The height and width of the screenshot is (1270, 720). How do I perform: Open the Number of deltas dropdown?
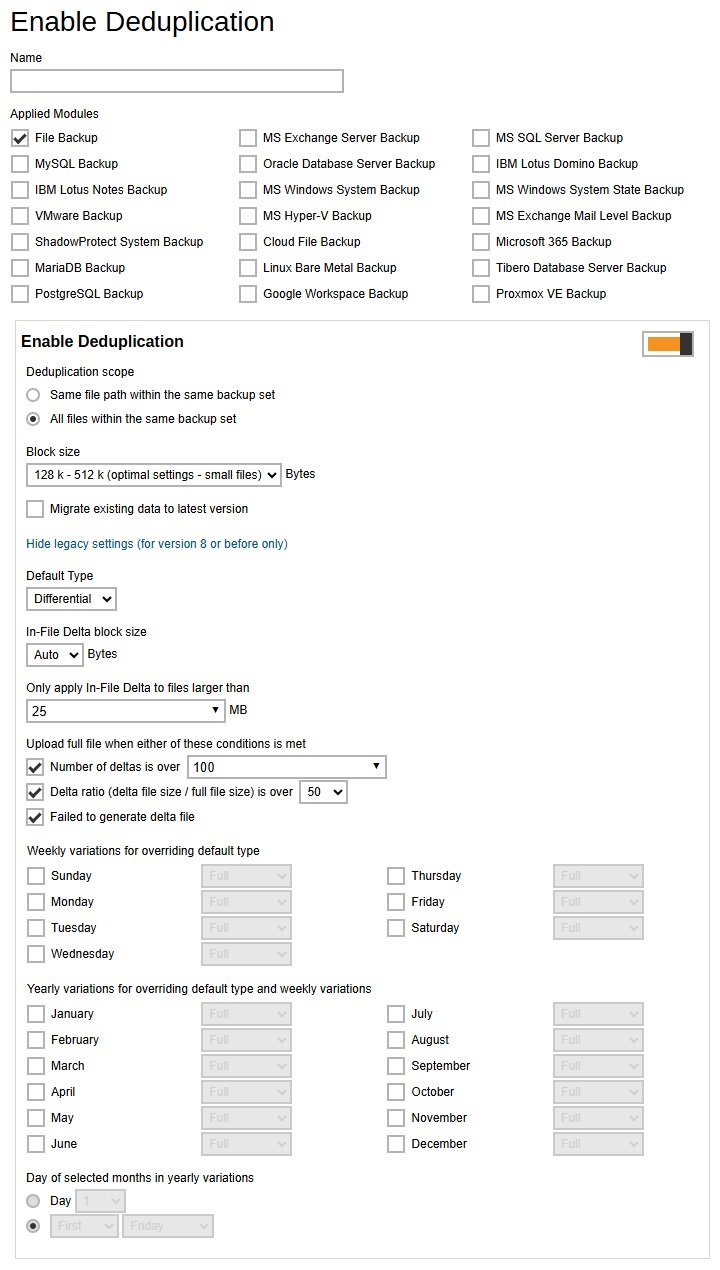(x=285, y=767)
